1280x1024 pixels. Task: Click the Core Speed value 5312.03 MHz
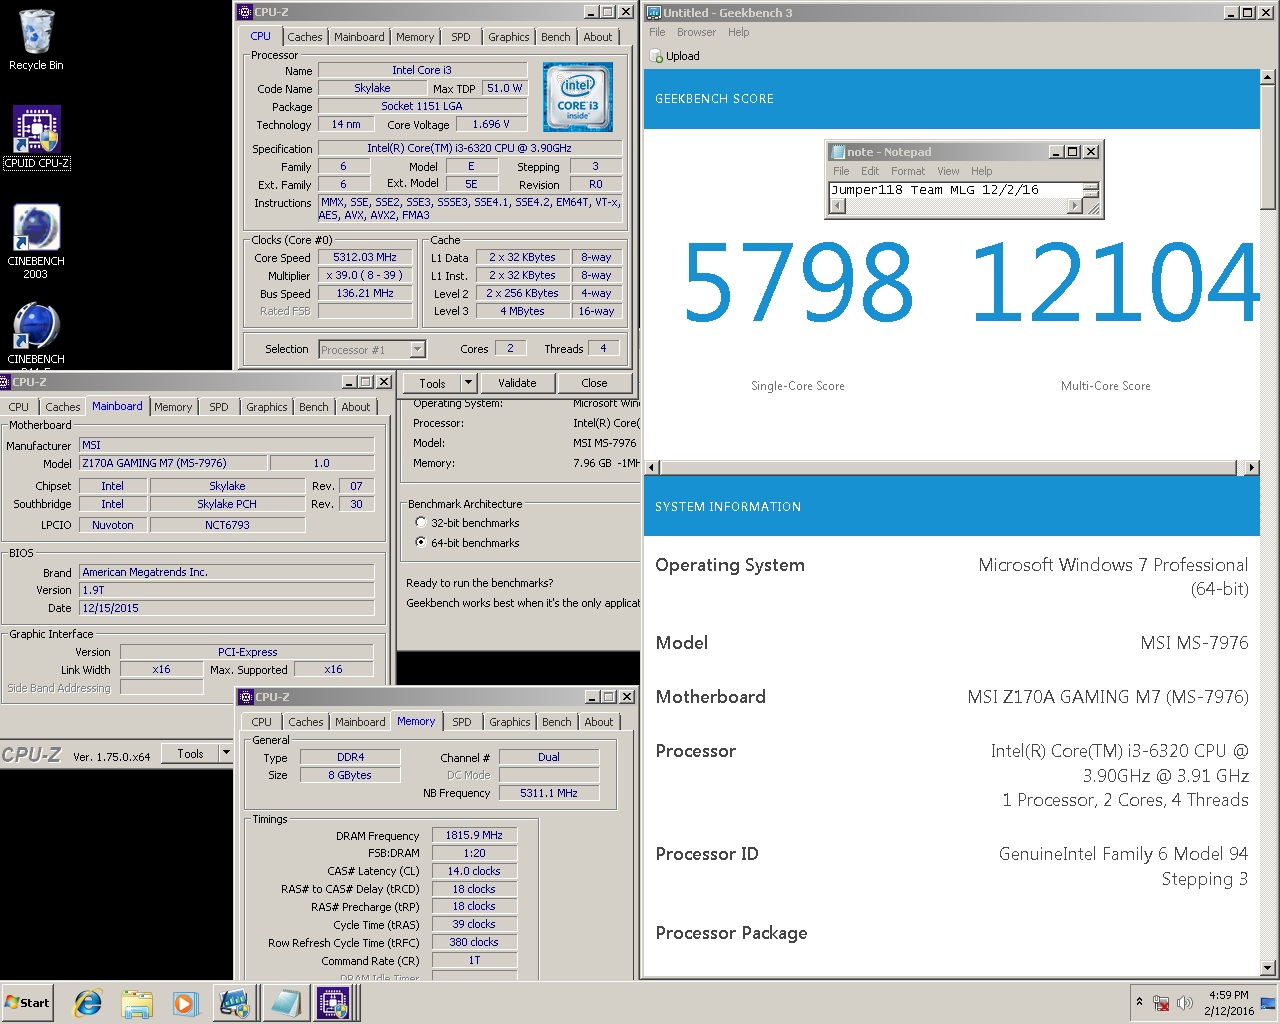click(365, 257)
